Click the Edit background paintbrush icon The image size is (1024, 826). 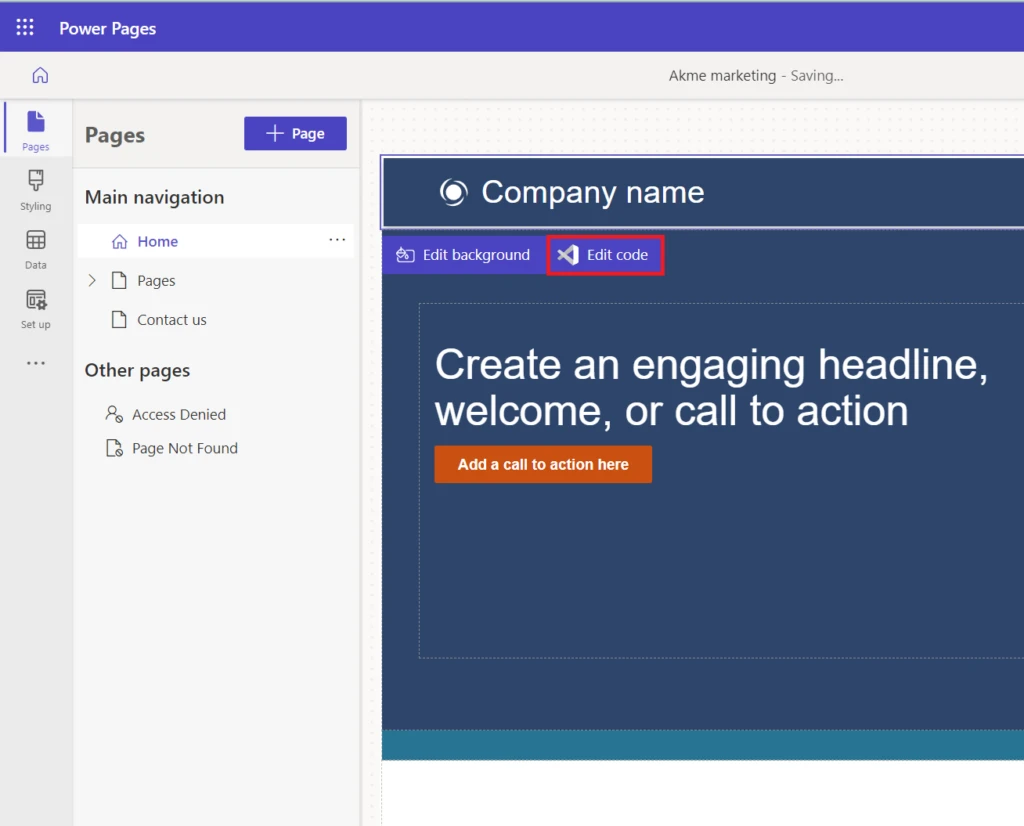[x=406, y=255]
